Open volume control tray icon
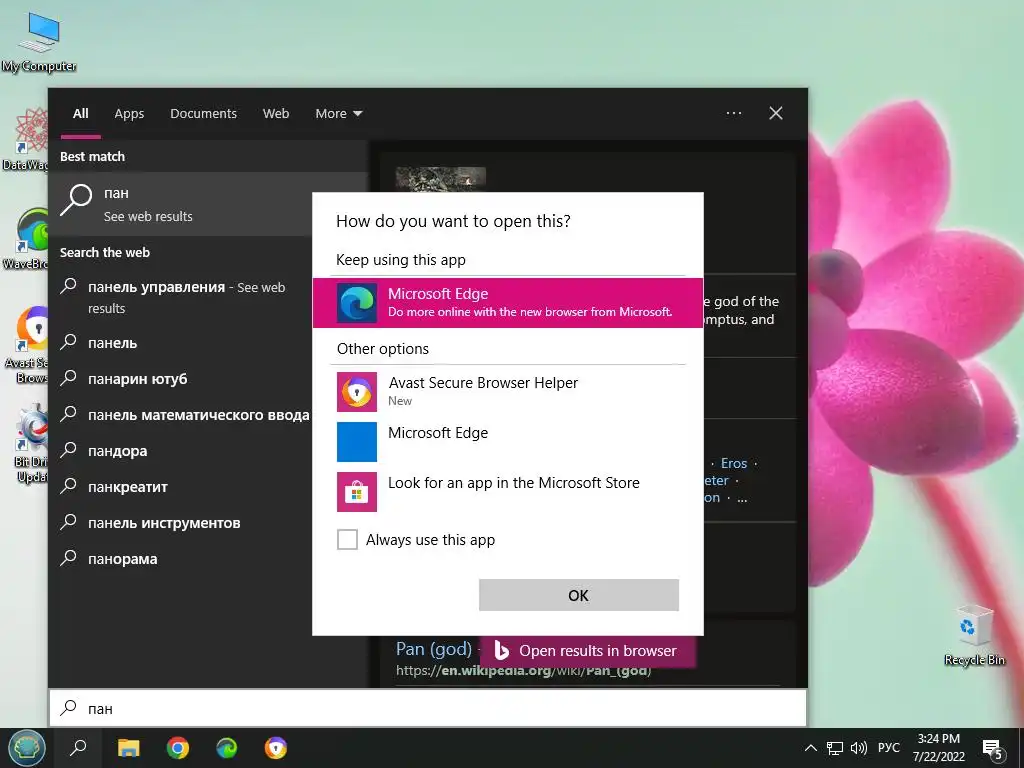The height and width of the screenshot is (768, 1024). coord(859,748)
